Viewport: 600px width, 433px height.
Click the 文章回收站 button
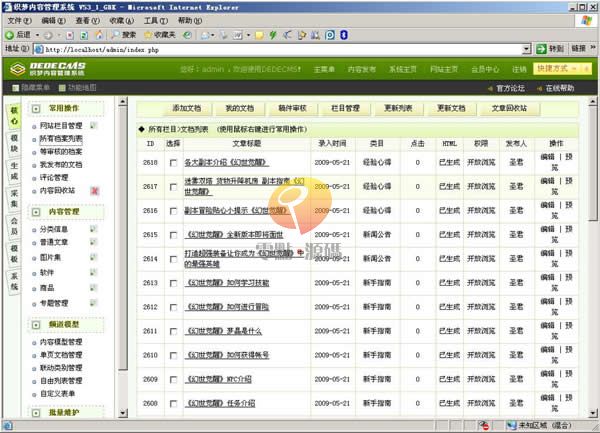[509, 108]
